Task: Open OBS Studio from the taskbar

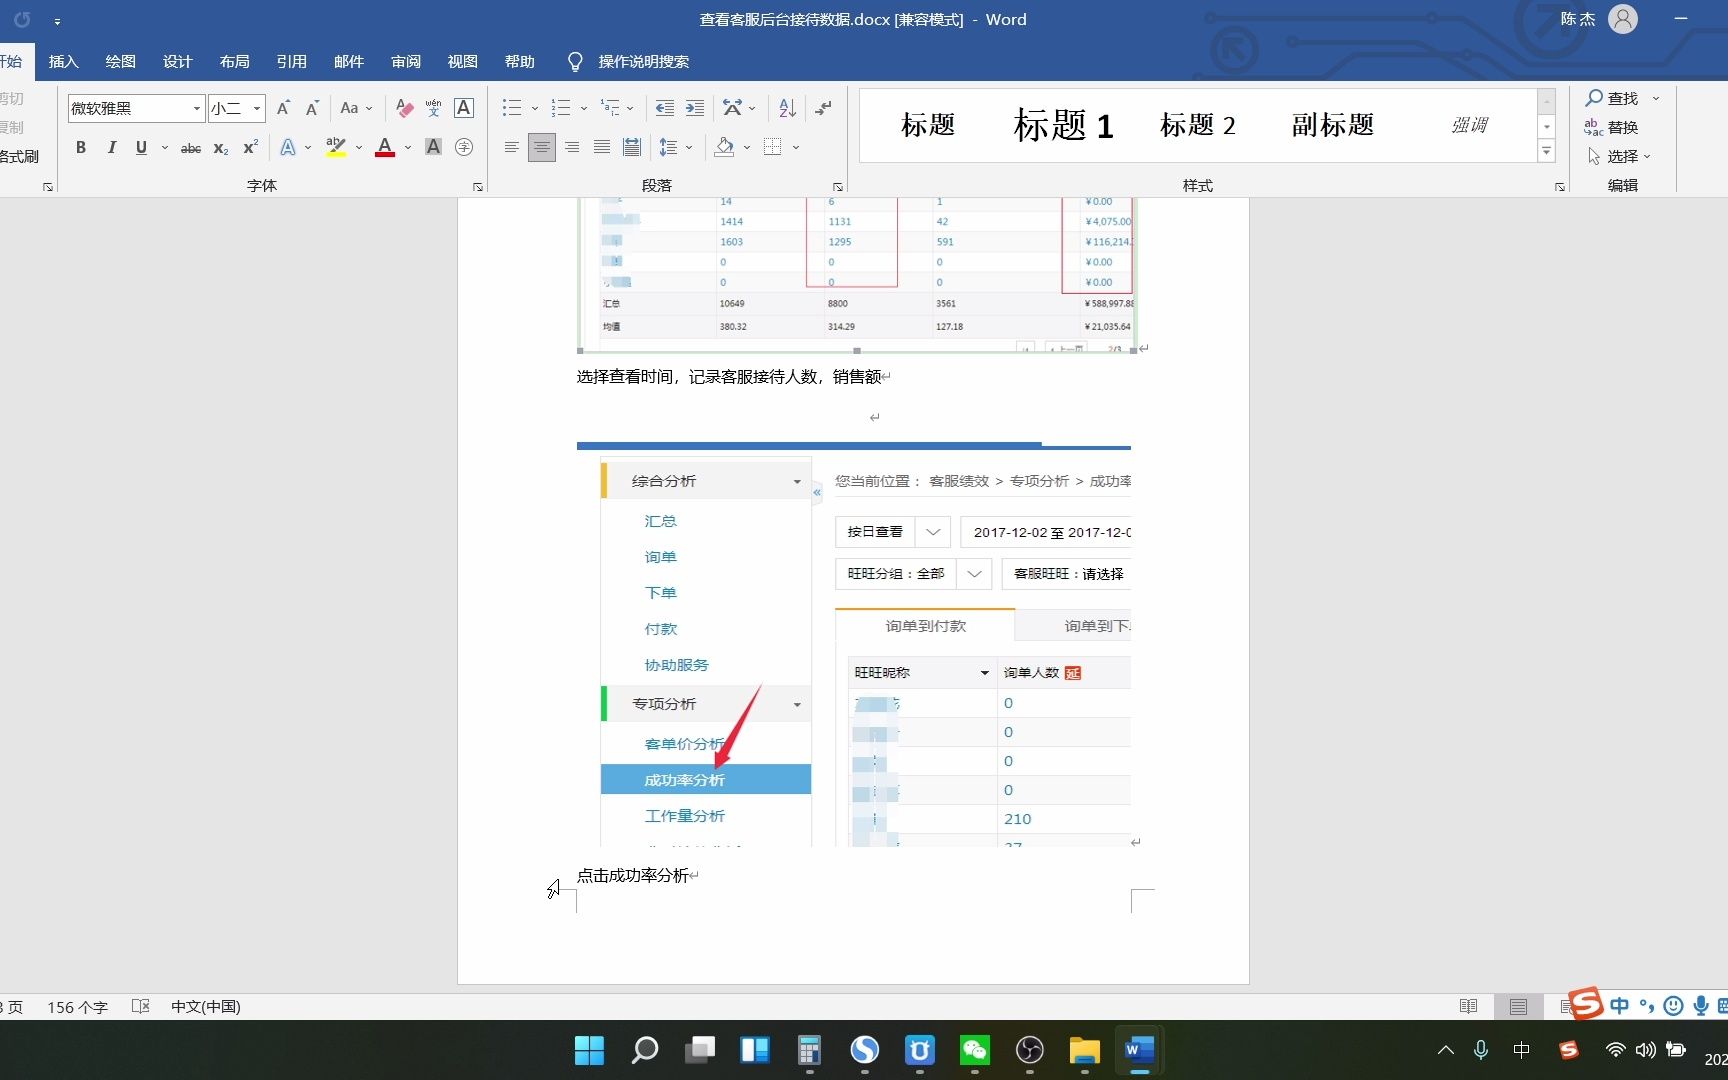Action: 1029,1050
